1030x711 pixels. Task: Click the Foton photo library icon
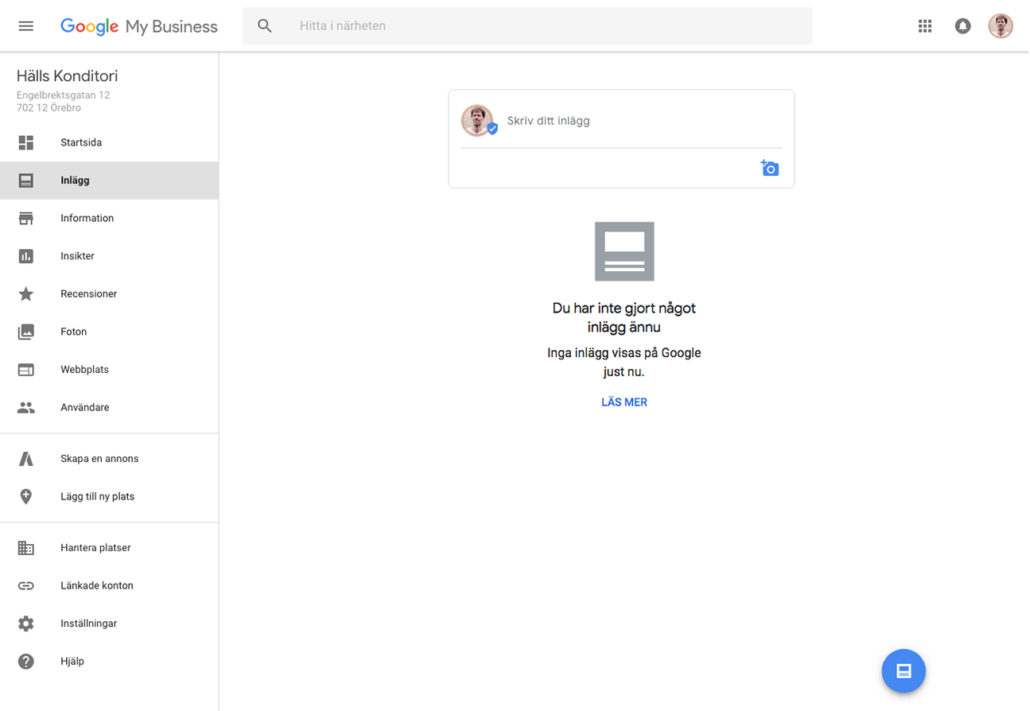[26, 332]
